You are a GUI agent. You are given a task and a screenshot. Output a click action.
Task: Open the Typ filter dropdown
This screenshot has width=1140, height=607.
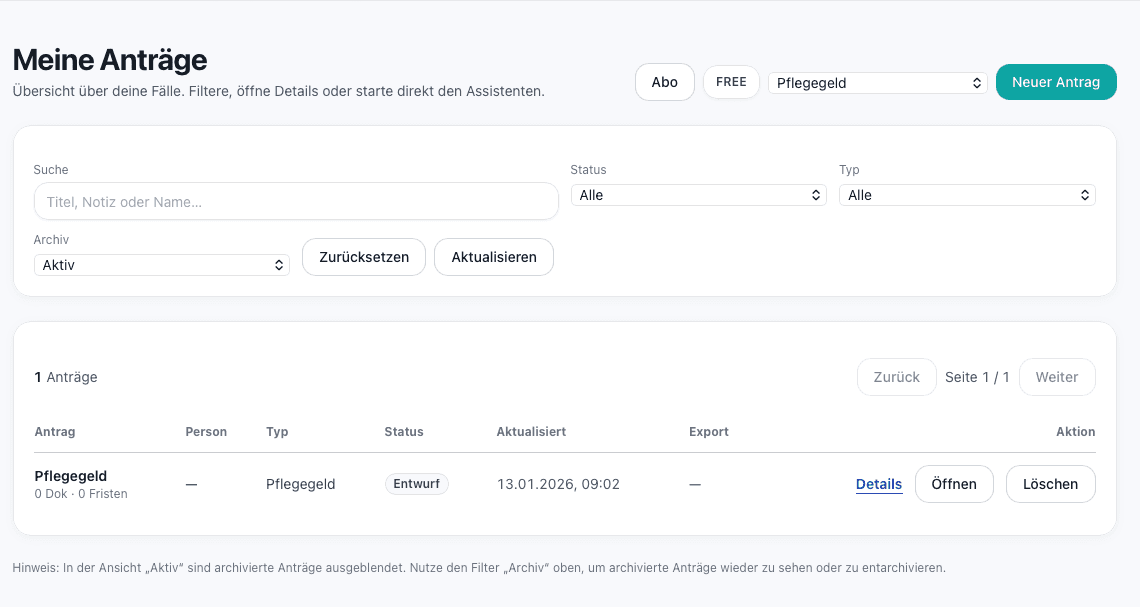966,194
